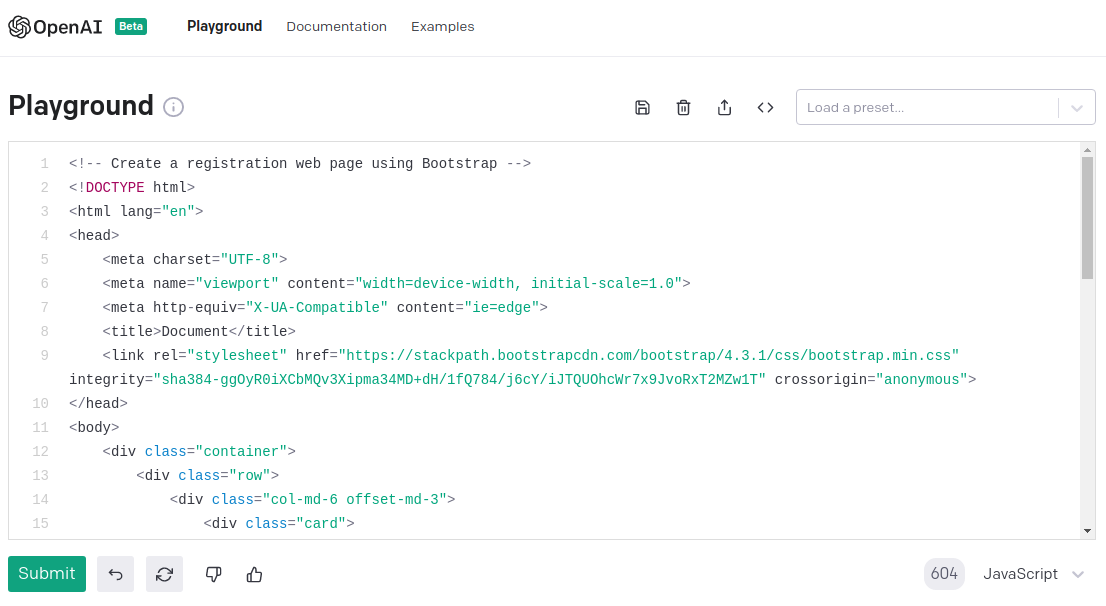Click the thumbs down icon
1106x606 pixels.
[x=213, y=574]
